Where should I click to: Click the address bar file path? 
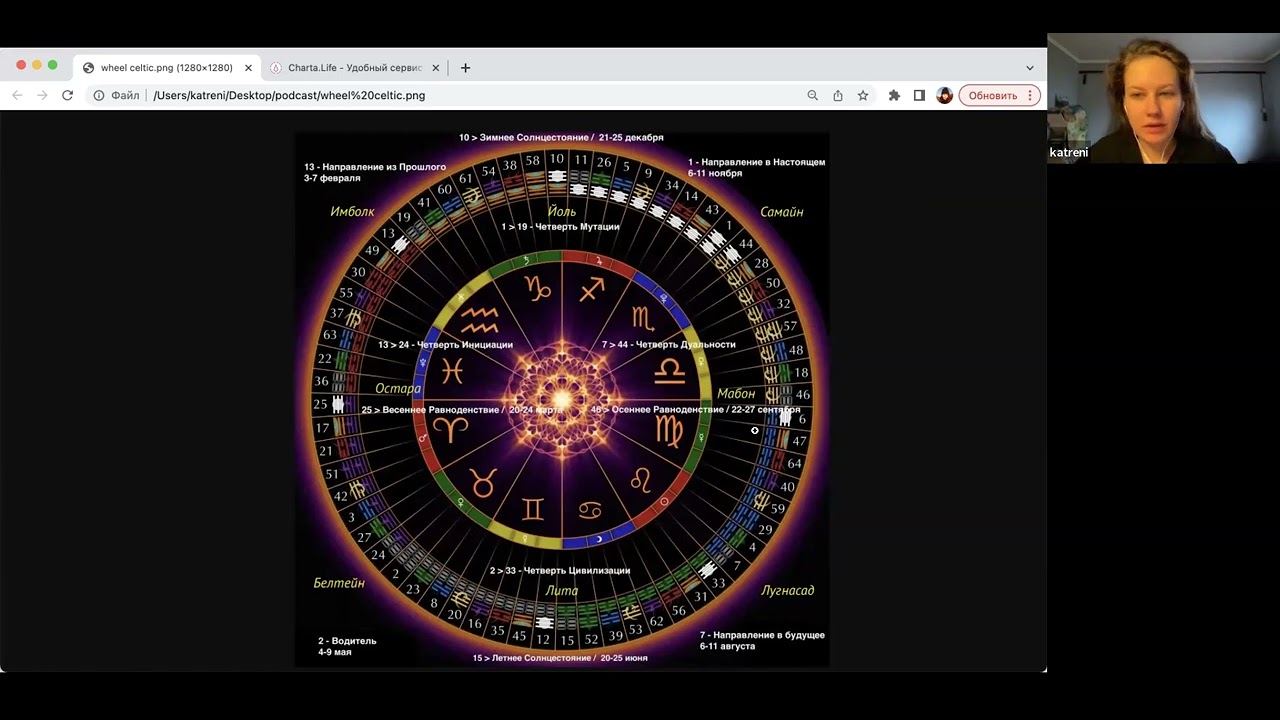[289, 95]
